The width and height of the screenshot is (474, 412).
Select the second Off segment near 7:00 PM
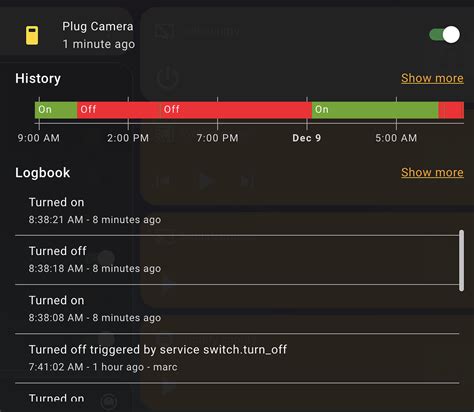point(236,110)
